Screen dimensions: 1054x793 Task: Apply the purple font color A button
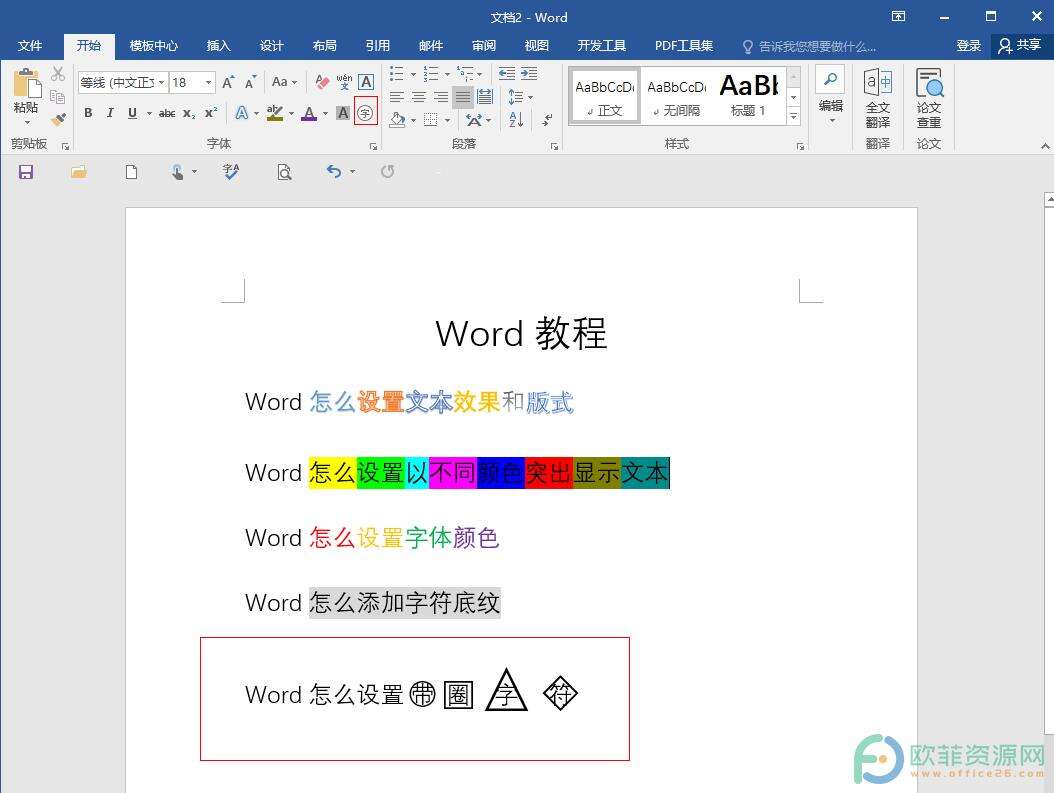tap(309, 113)
